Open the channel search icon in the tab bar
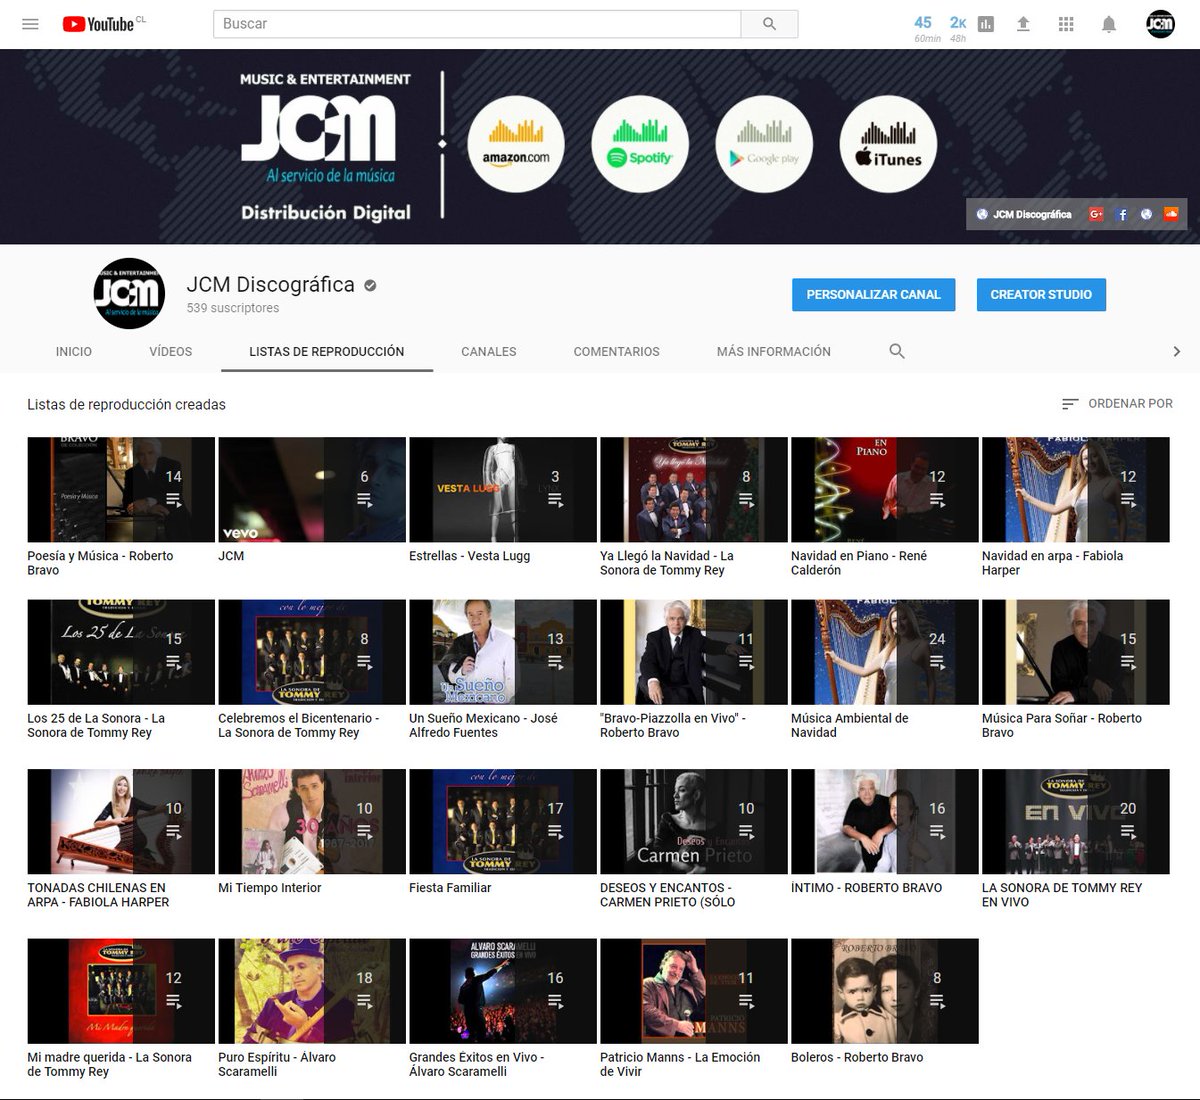This screenshot has width=1200, height=1100. [x=896, y=351]
